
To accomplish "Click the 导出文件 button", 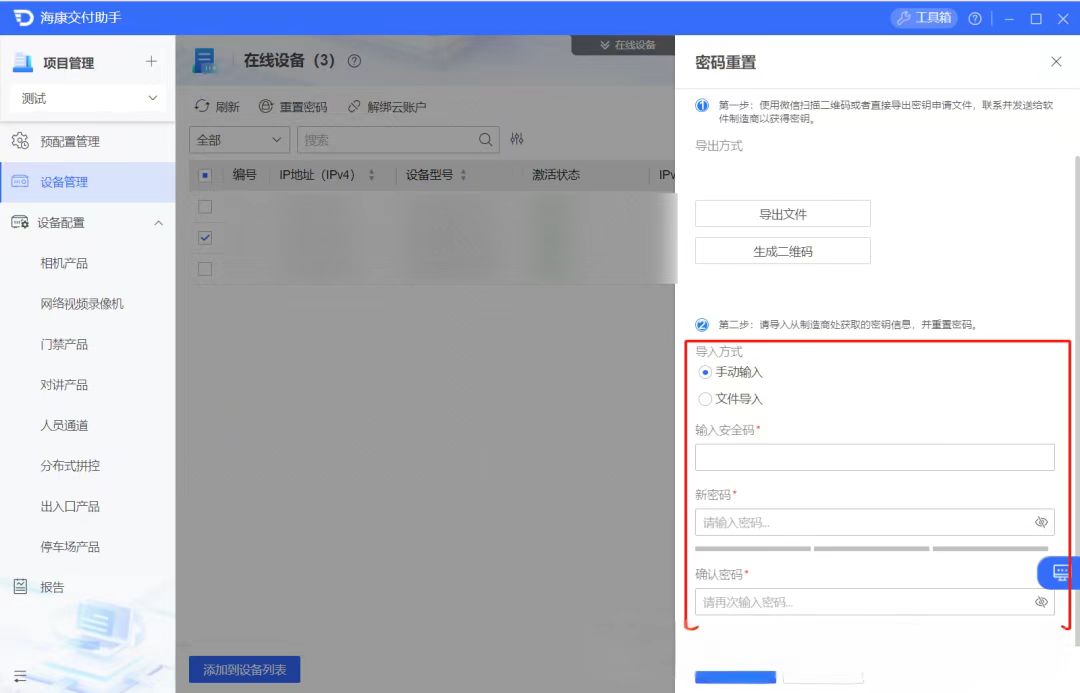I will tap(782, 214).
